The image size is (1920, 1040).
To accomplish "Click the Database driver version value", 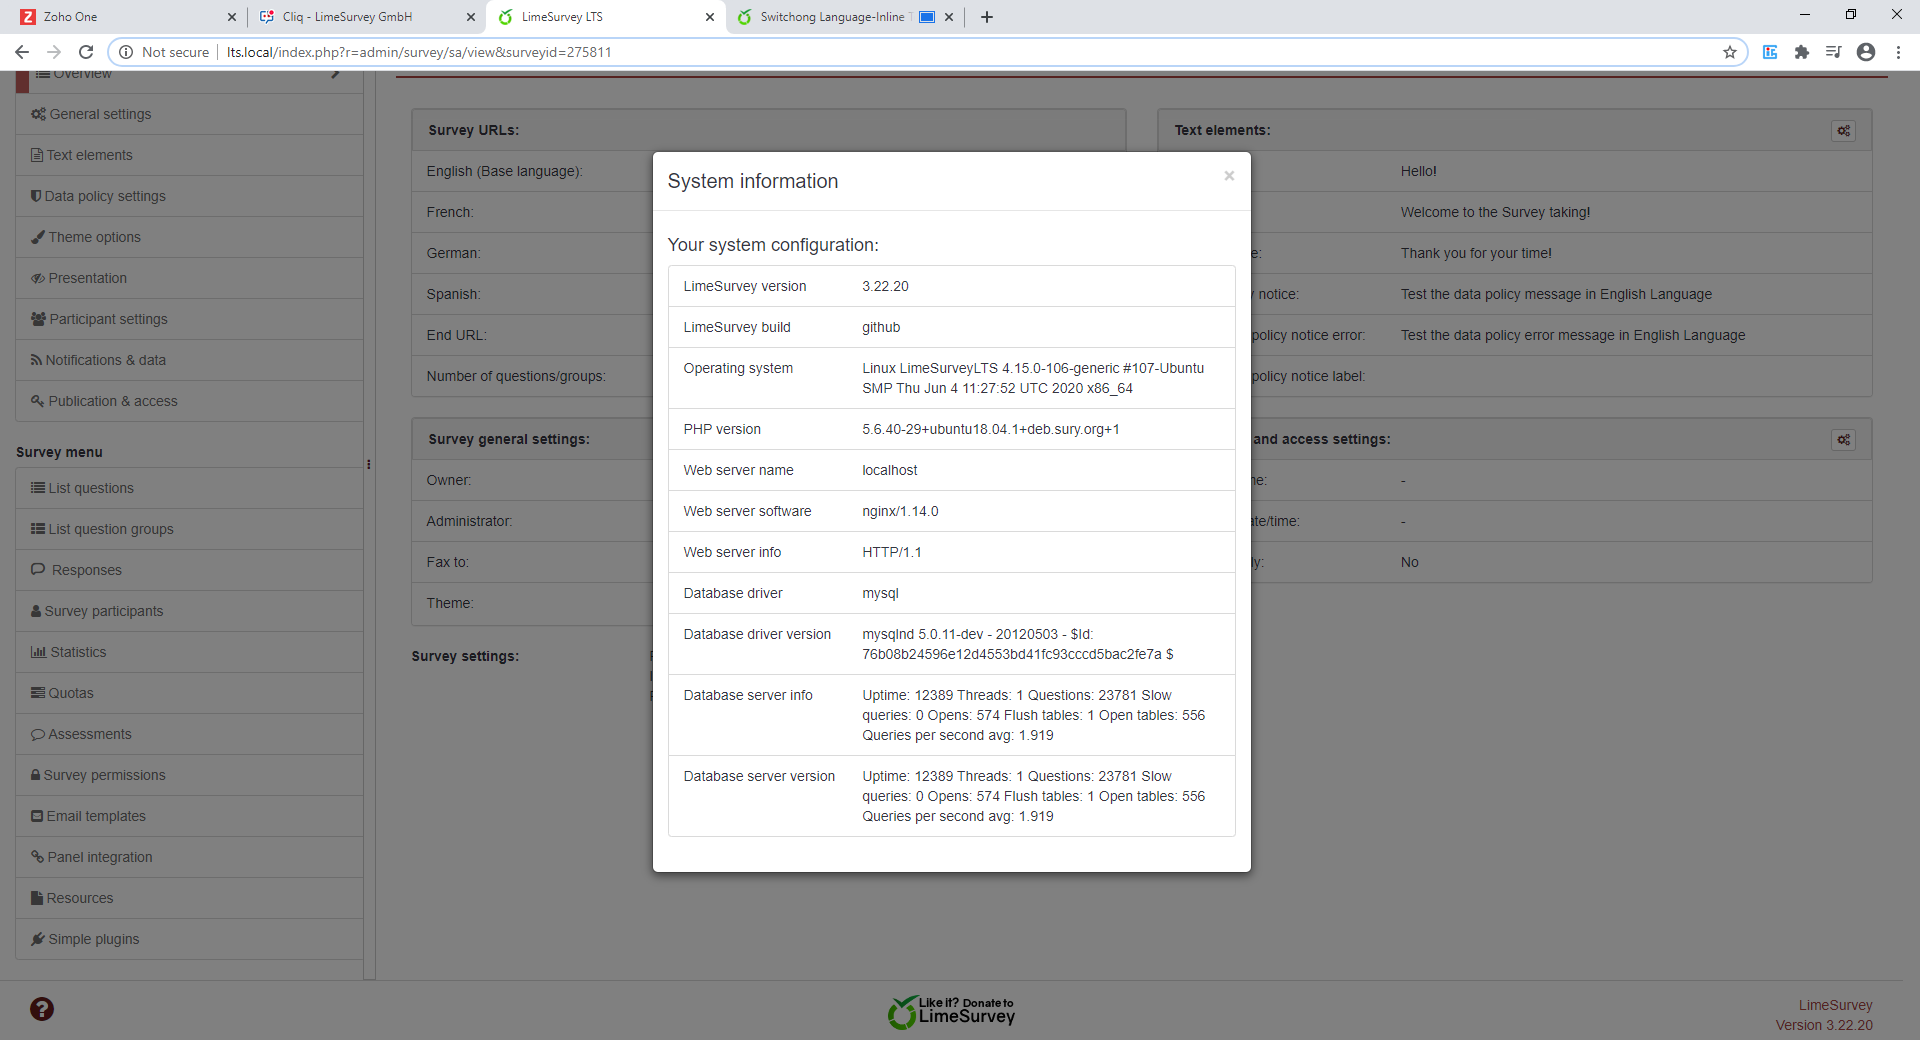I will tap(1018, 644).
